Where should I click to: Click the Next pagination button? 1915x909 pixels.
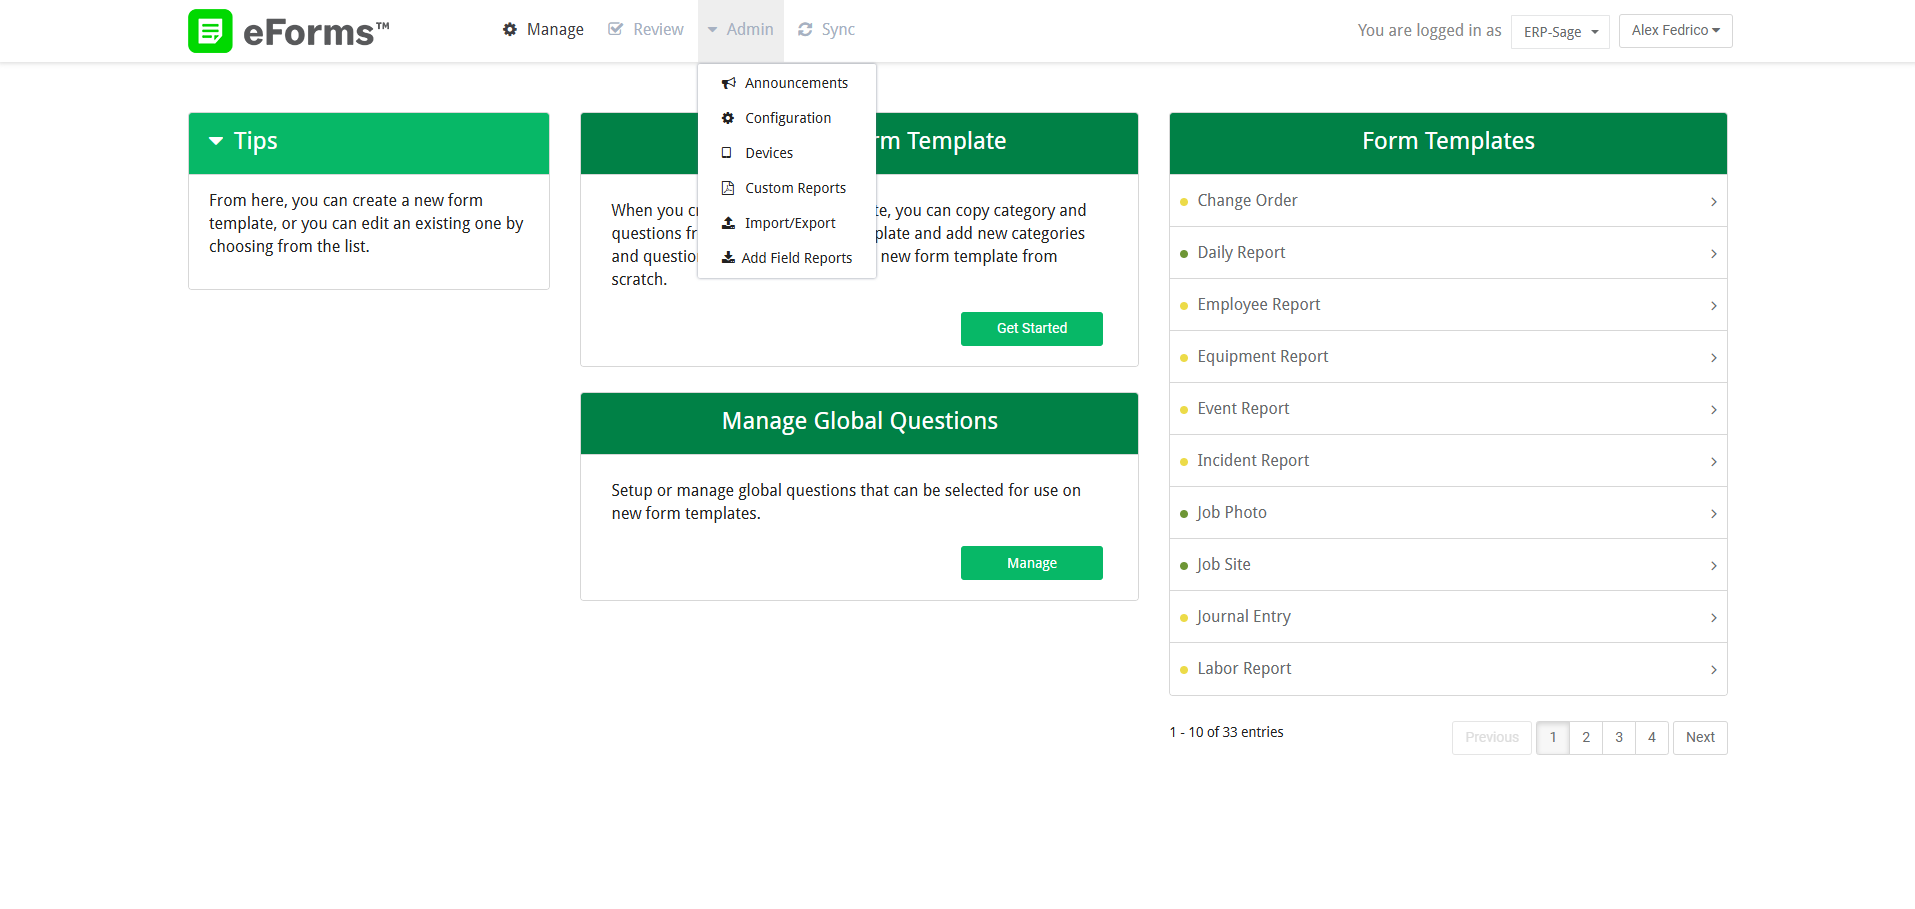pyautogui.click(x=1700, y=738)
